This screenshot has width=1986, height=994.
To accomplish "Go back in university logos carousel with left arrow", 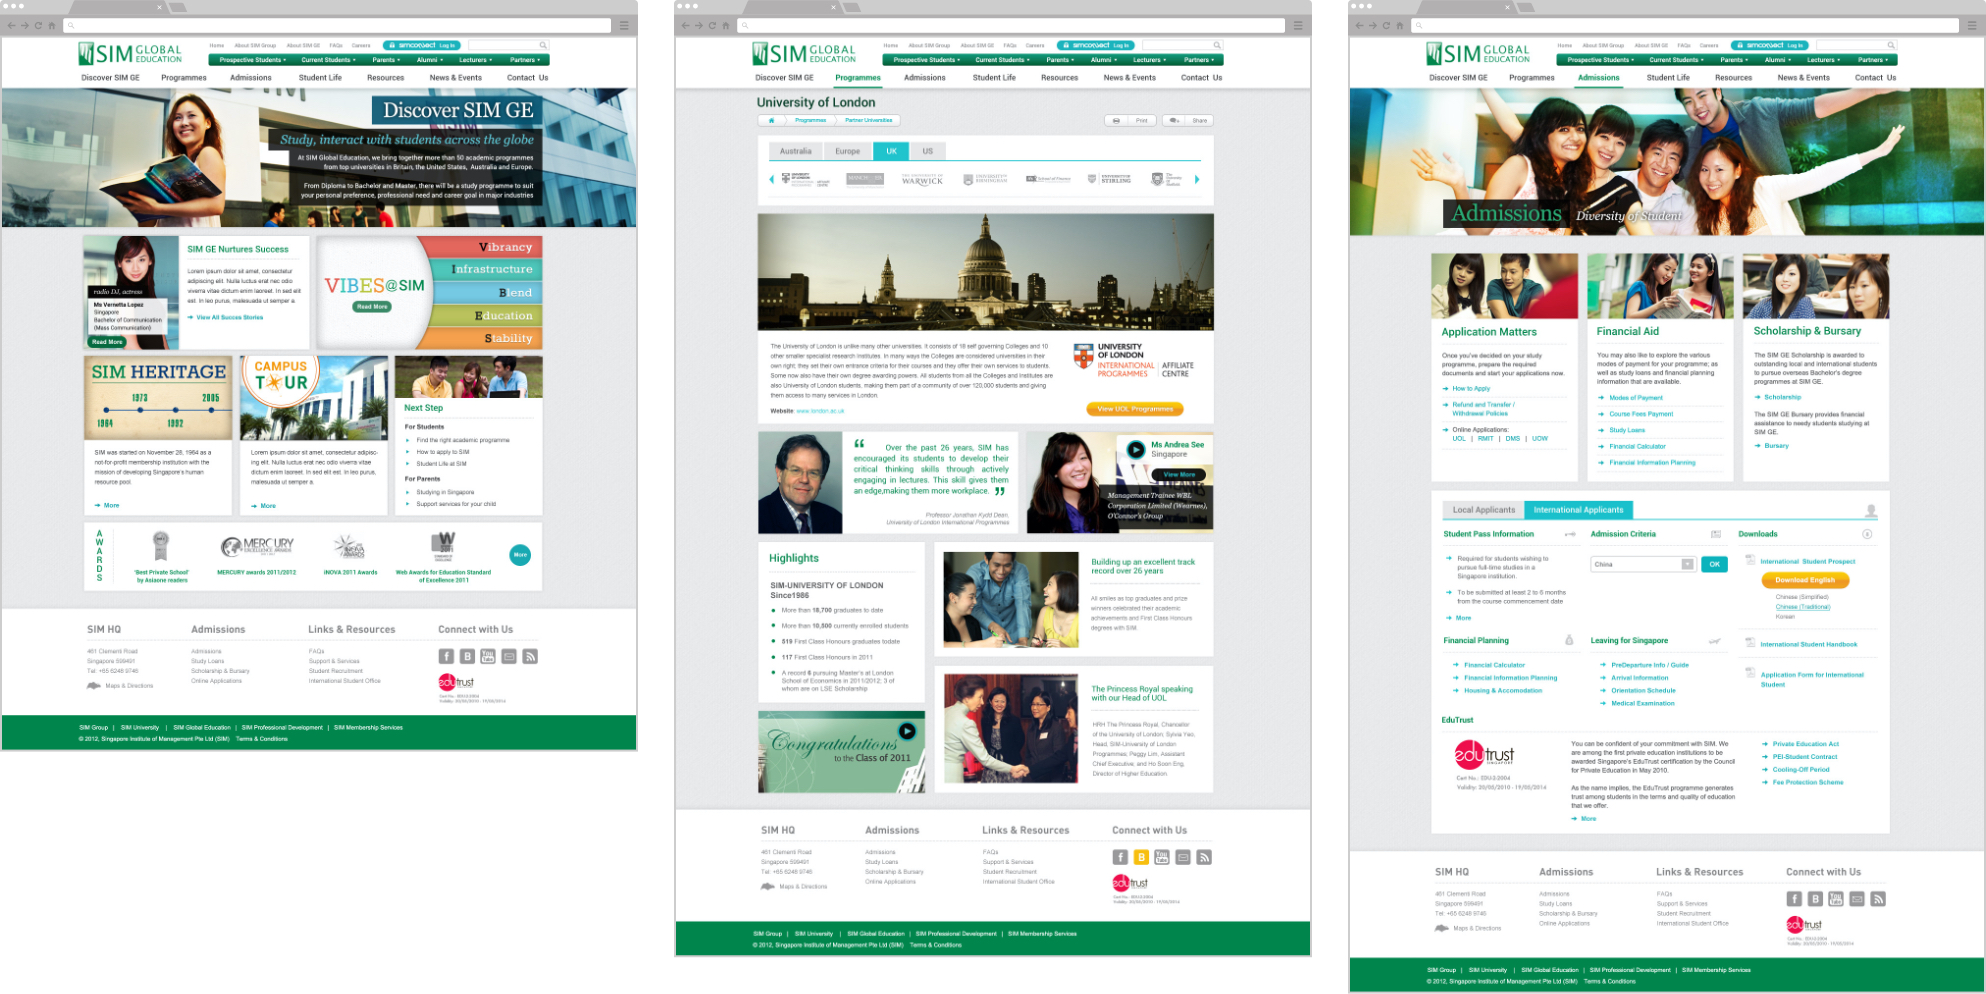I will (x=771, y=180).
